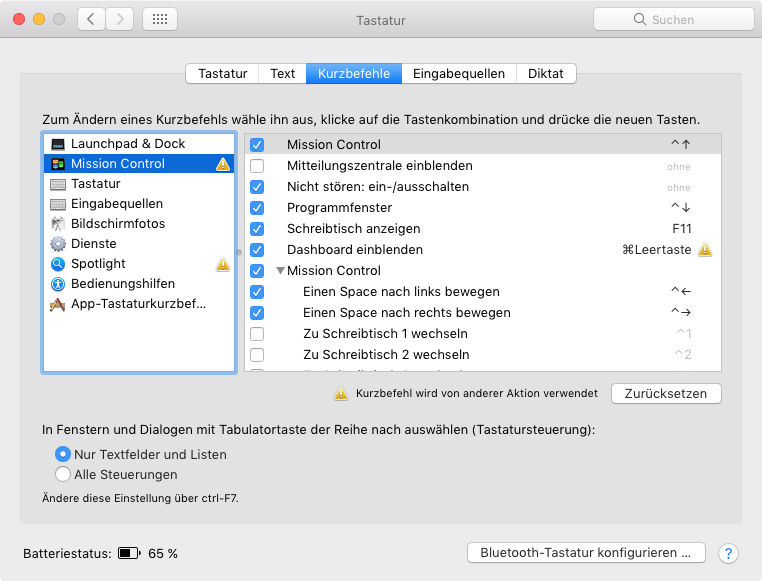Click the ^2 shortcut for Schreibtisch 2
This screenshot has width=762, height=581.
tap(683, 355)
